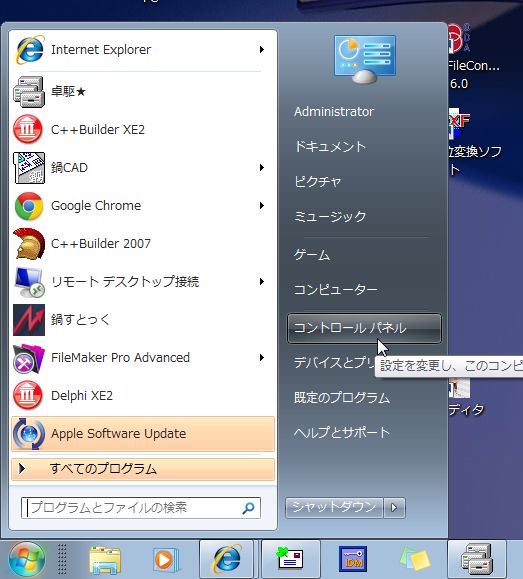Launch the 卓駆★ file manager icon
Image resolution: width=523 pixels, height=579 pixels.
[x=29, y=92]
